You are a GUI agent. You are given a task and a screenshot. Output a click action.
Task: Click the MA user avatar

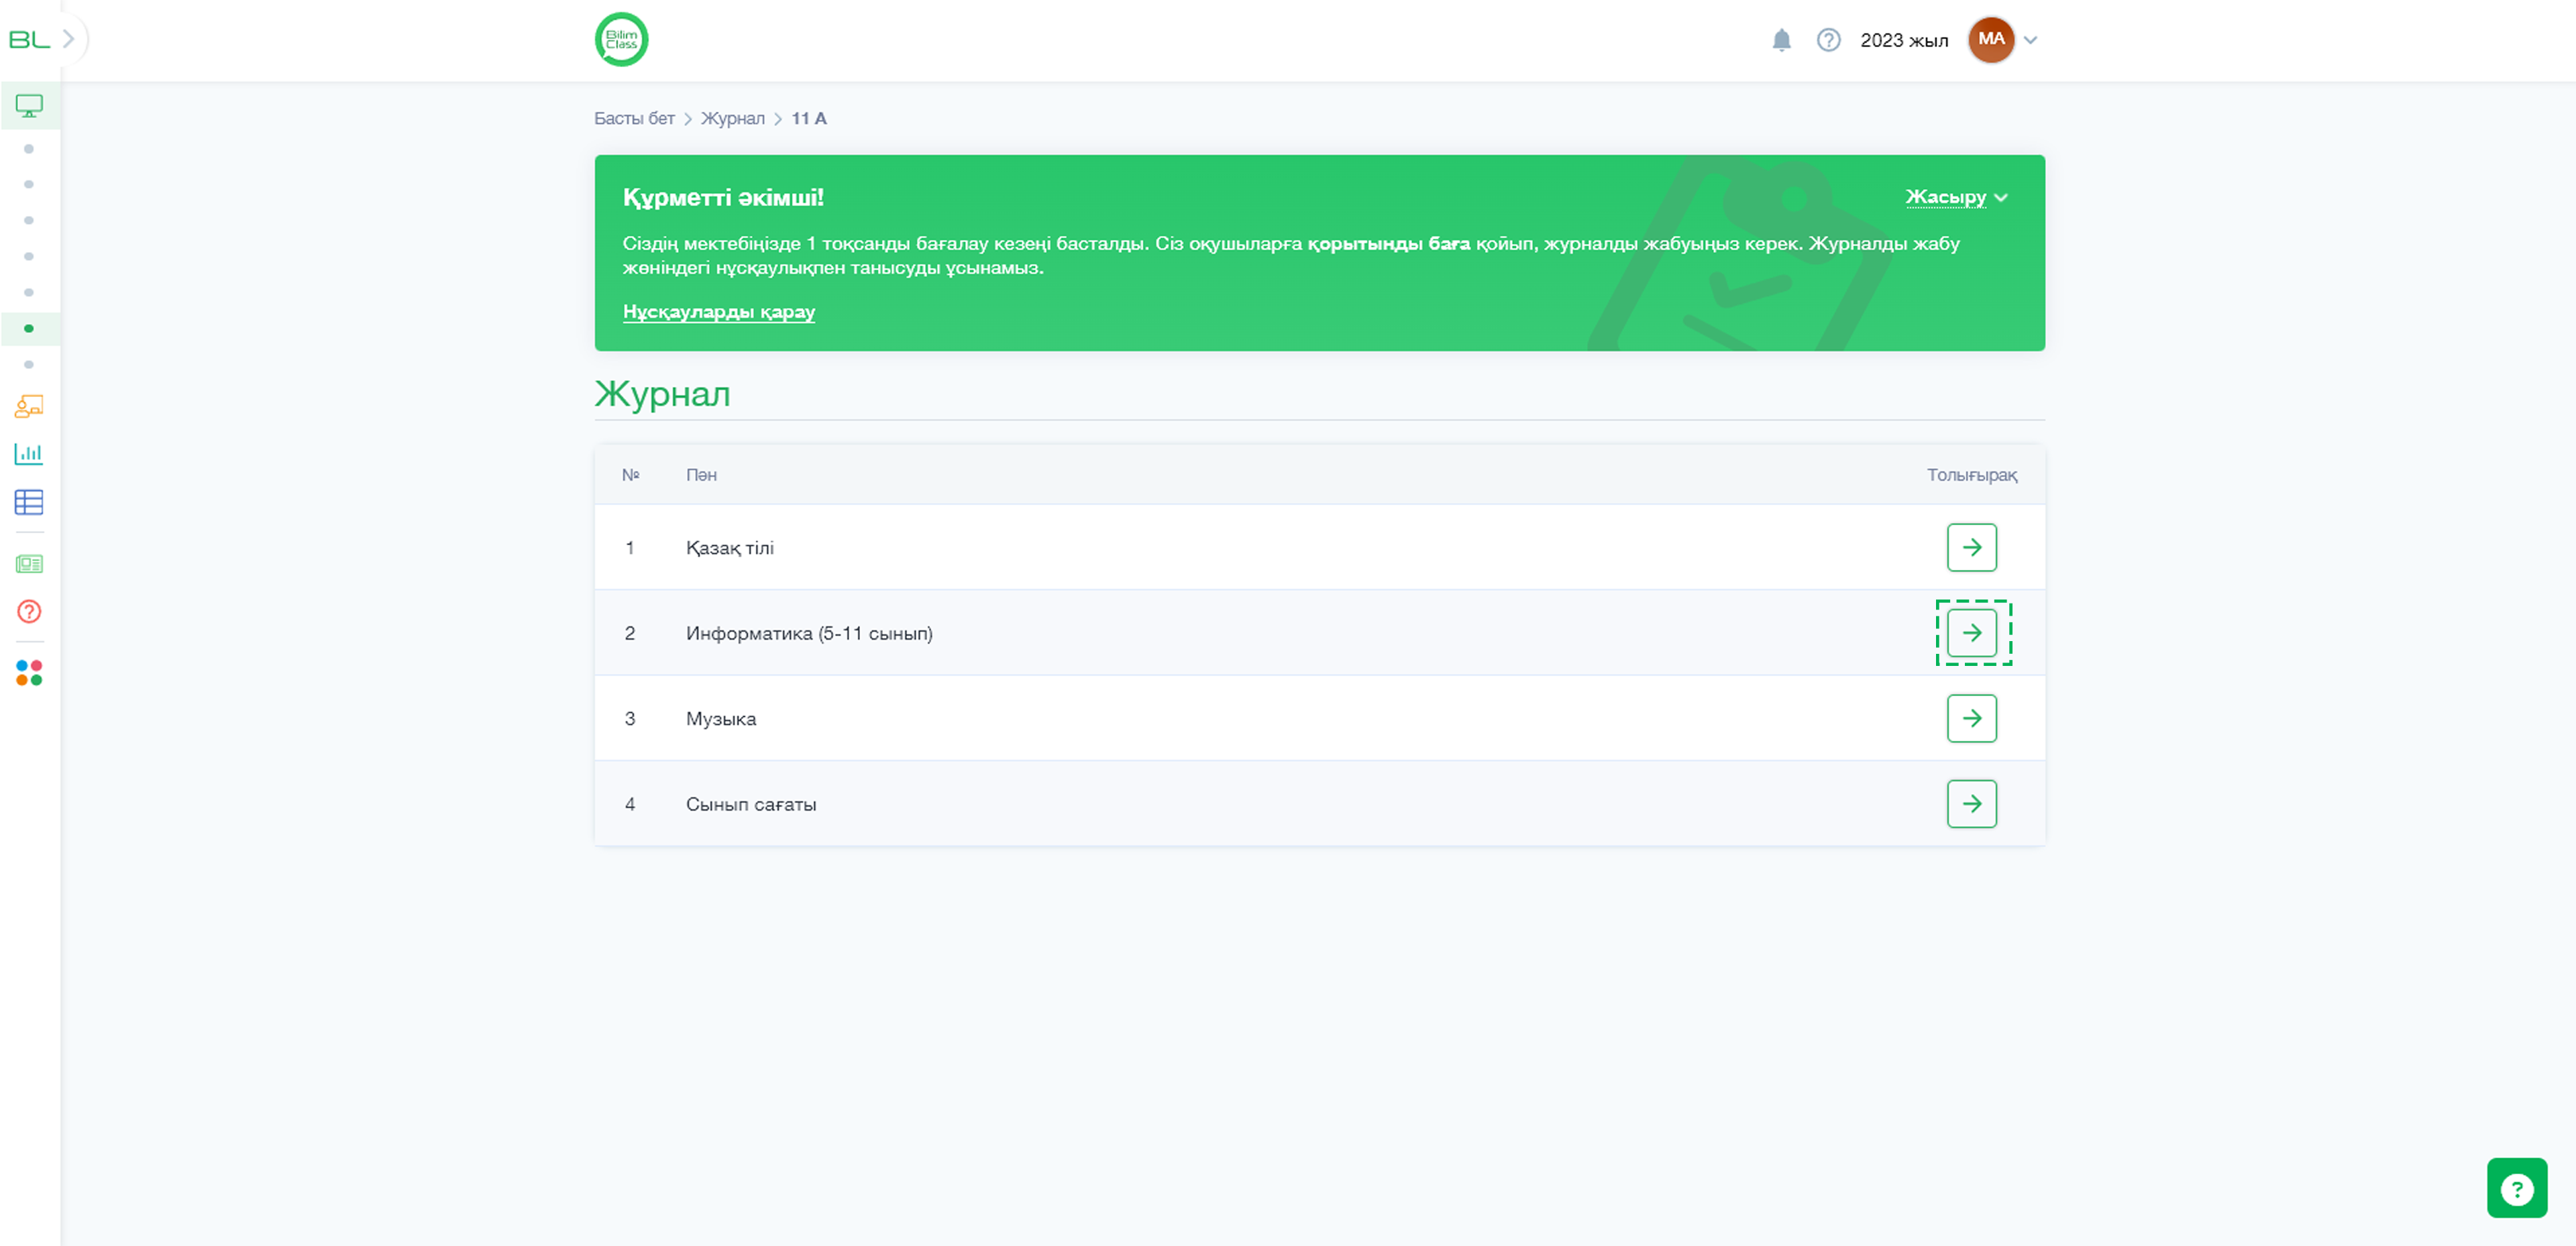pyautogui.click(x=1991, y=40)
